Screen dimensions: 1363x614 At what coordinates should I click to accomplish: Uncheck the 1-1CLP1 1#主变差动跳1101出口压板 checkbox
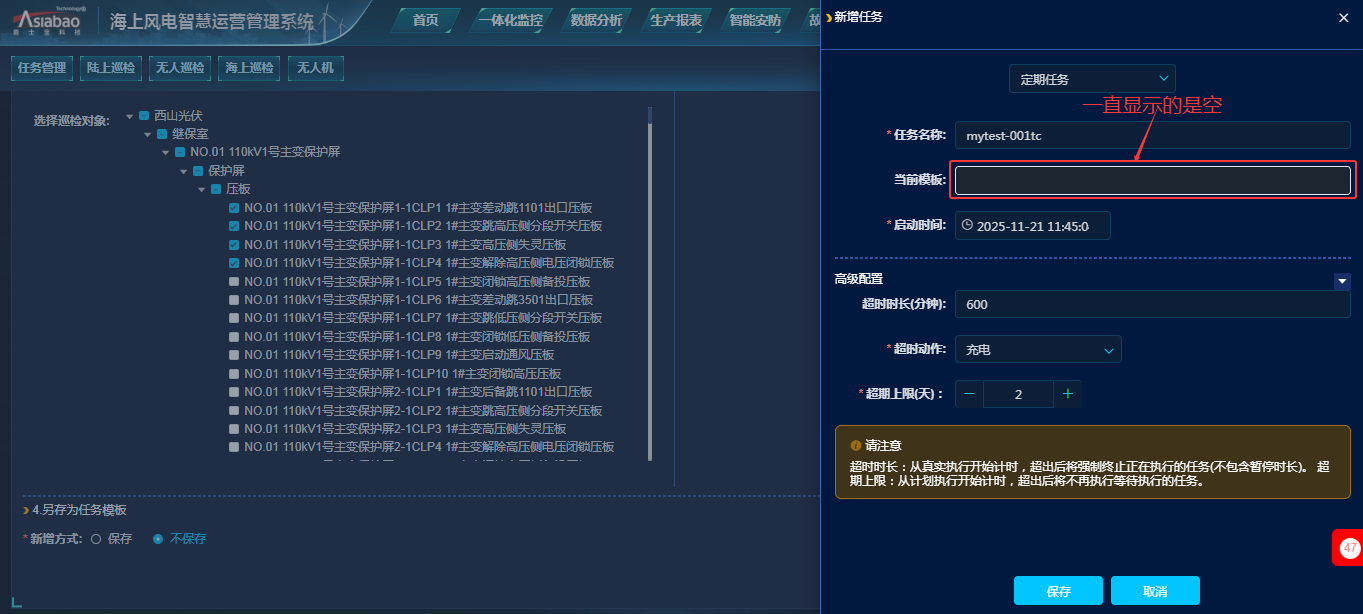pyautogui.click(x=234, y=208)
